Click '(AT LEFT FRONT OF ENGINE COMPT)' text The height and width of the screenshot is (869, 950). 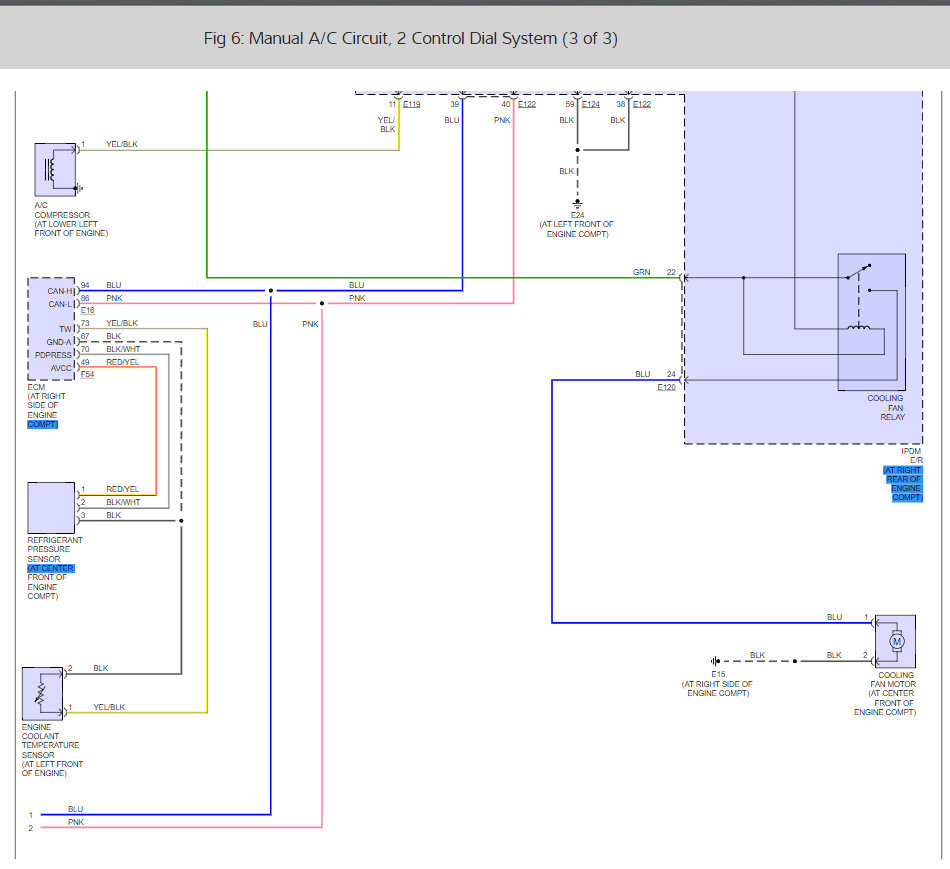[577, 229]
